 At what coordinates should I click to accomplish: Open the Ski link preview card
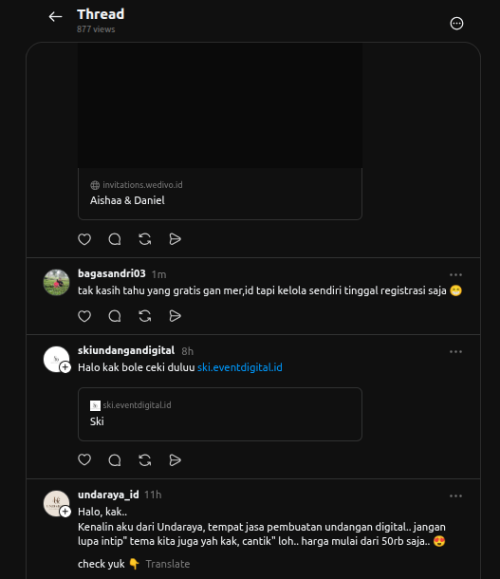220,414
